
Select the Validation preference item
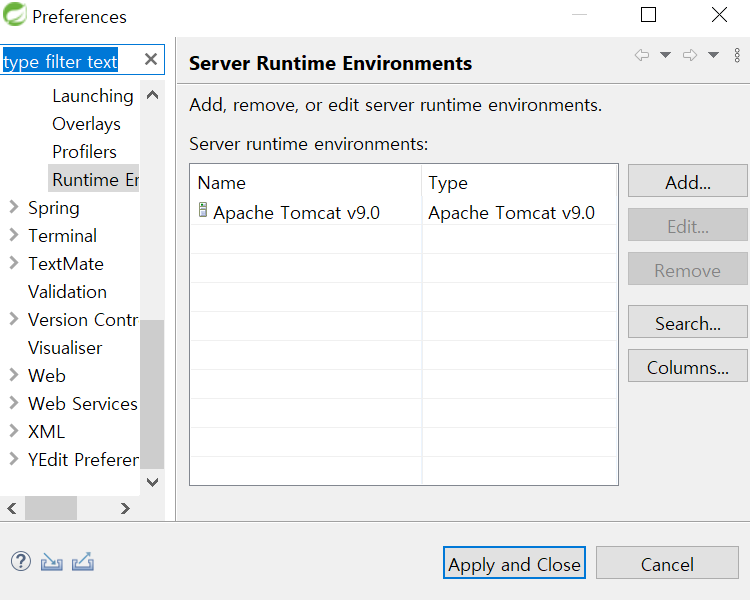[x=67, y=292]
